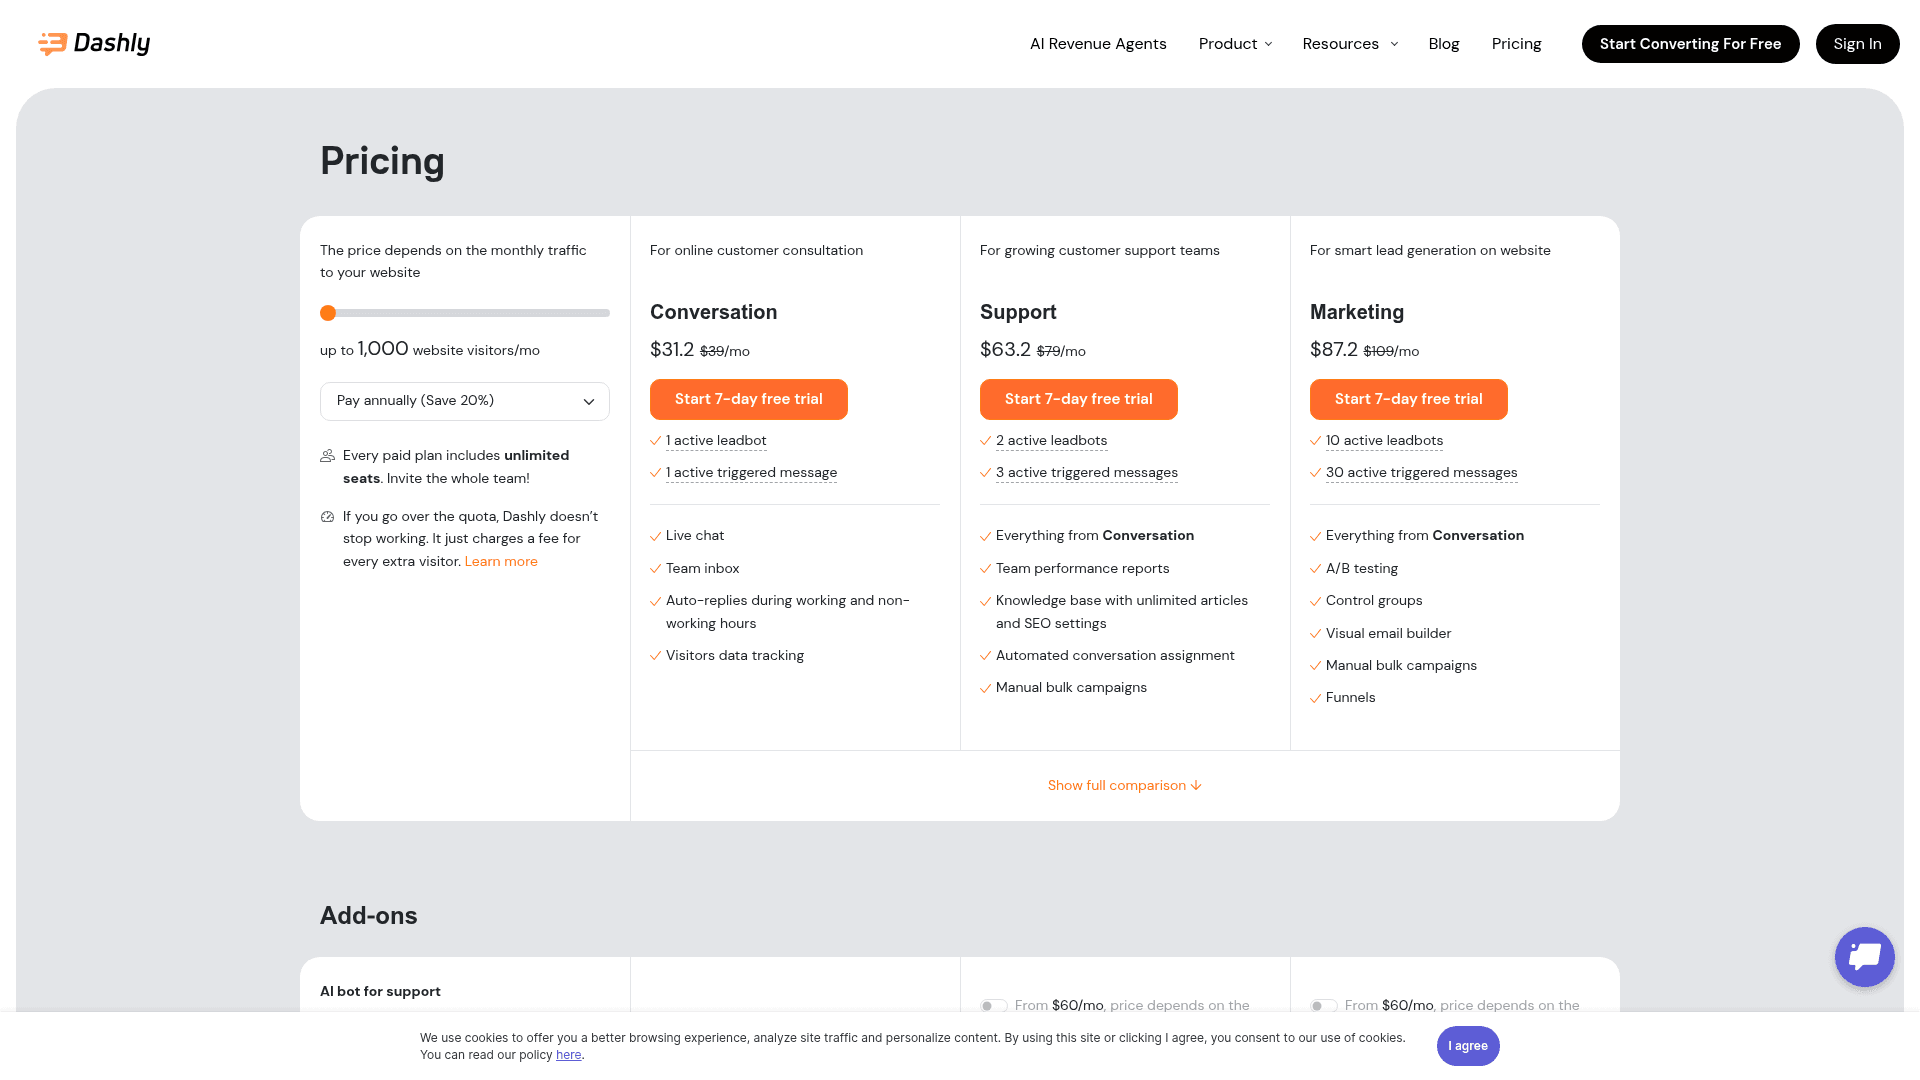Click the visitor traffic slider handle
Viewport: 1920px width, 1080px height.
[x=328, y=313]
